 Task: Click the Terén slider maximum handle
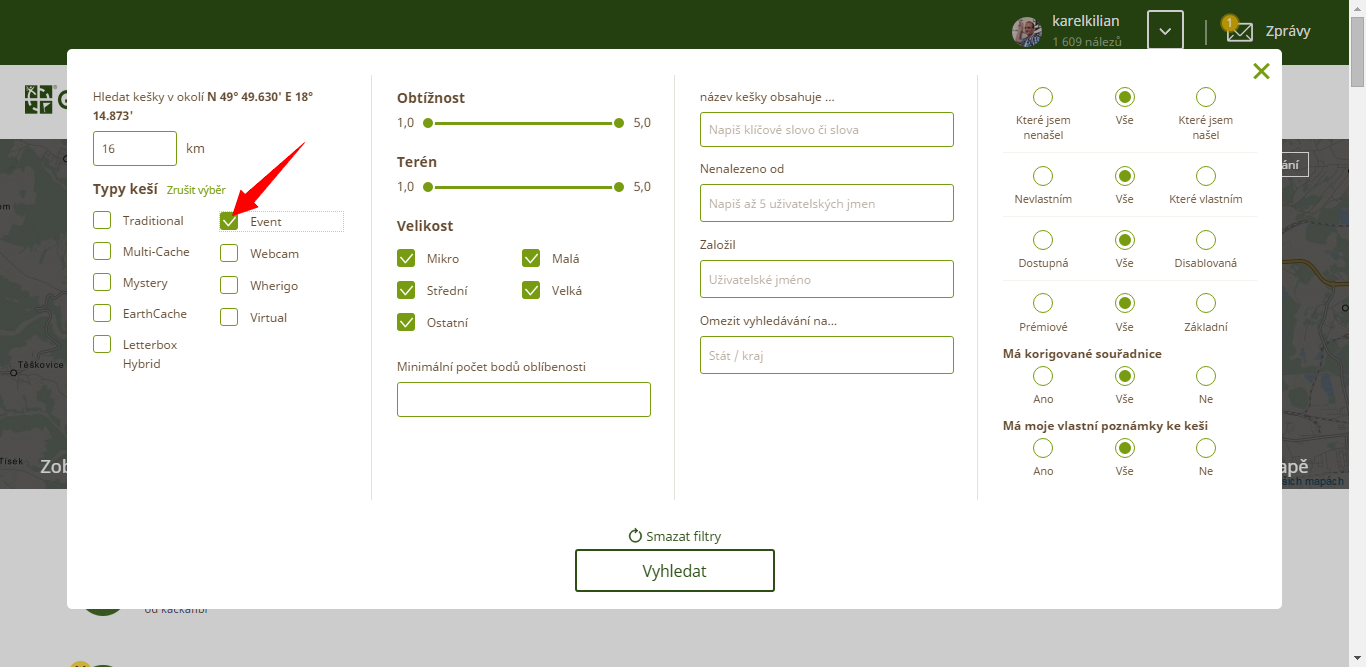click(x=619, y=187)
